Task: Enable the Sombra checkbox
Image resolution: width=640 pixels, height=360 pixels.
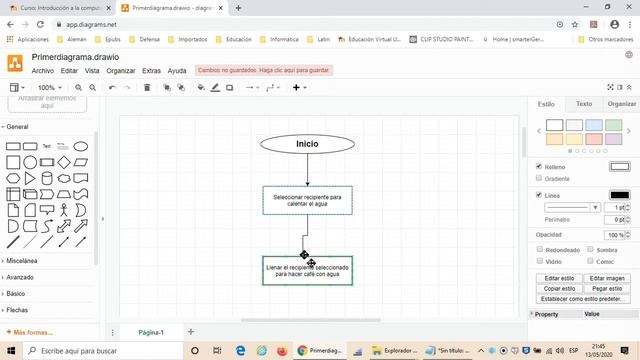Action: tap(590, 249)
